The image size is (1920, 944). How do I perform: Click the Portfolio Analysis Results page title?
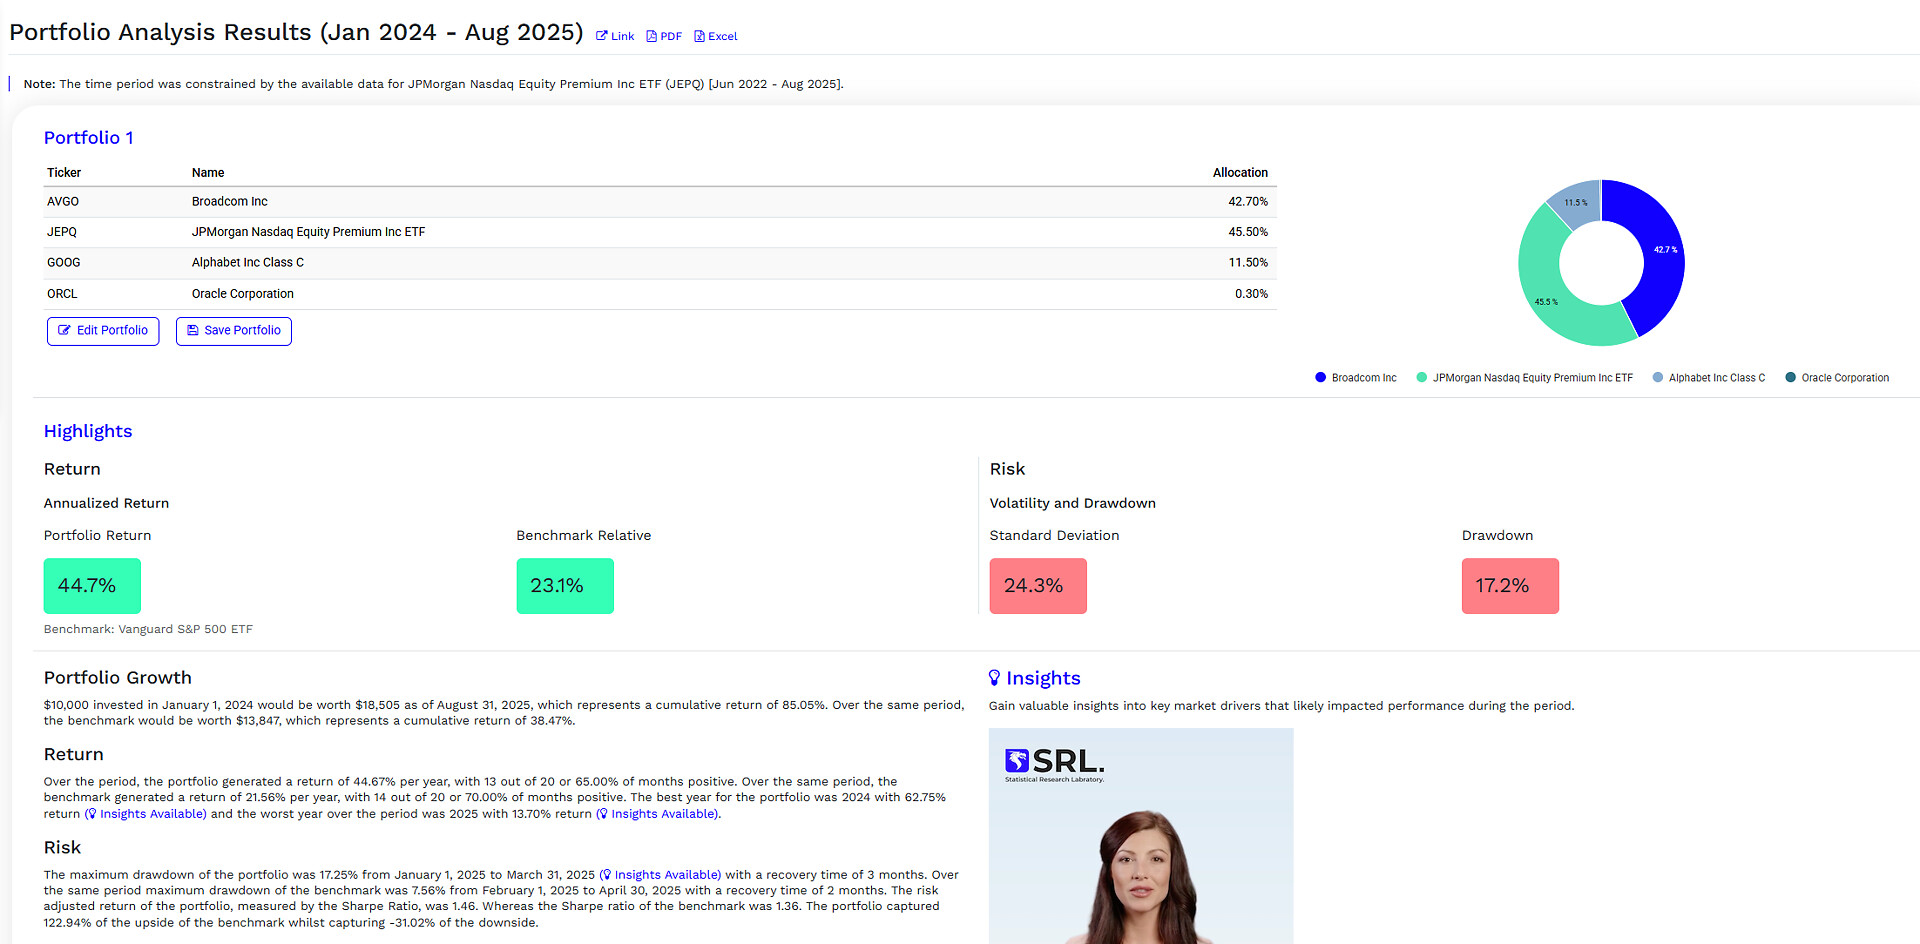(x=296, y=32)
